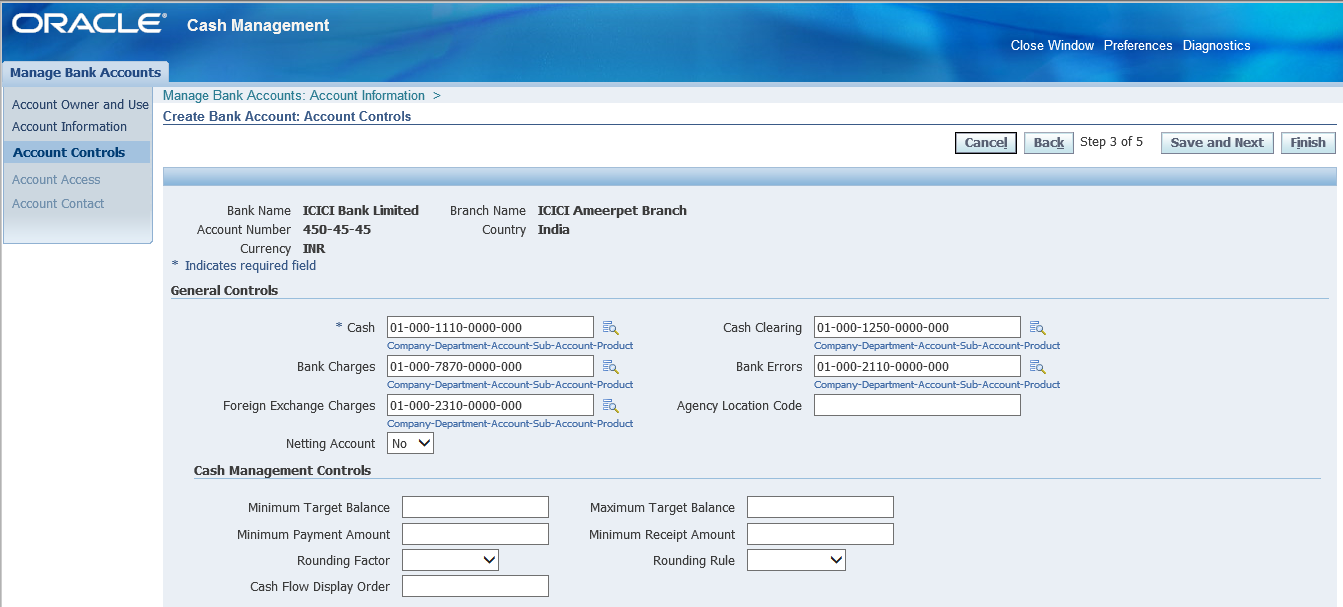This screenshot has height=607, width=1343.
Task: Open the Cash account search lookup icon
Action: pos(610,327)
